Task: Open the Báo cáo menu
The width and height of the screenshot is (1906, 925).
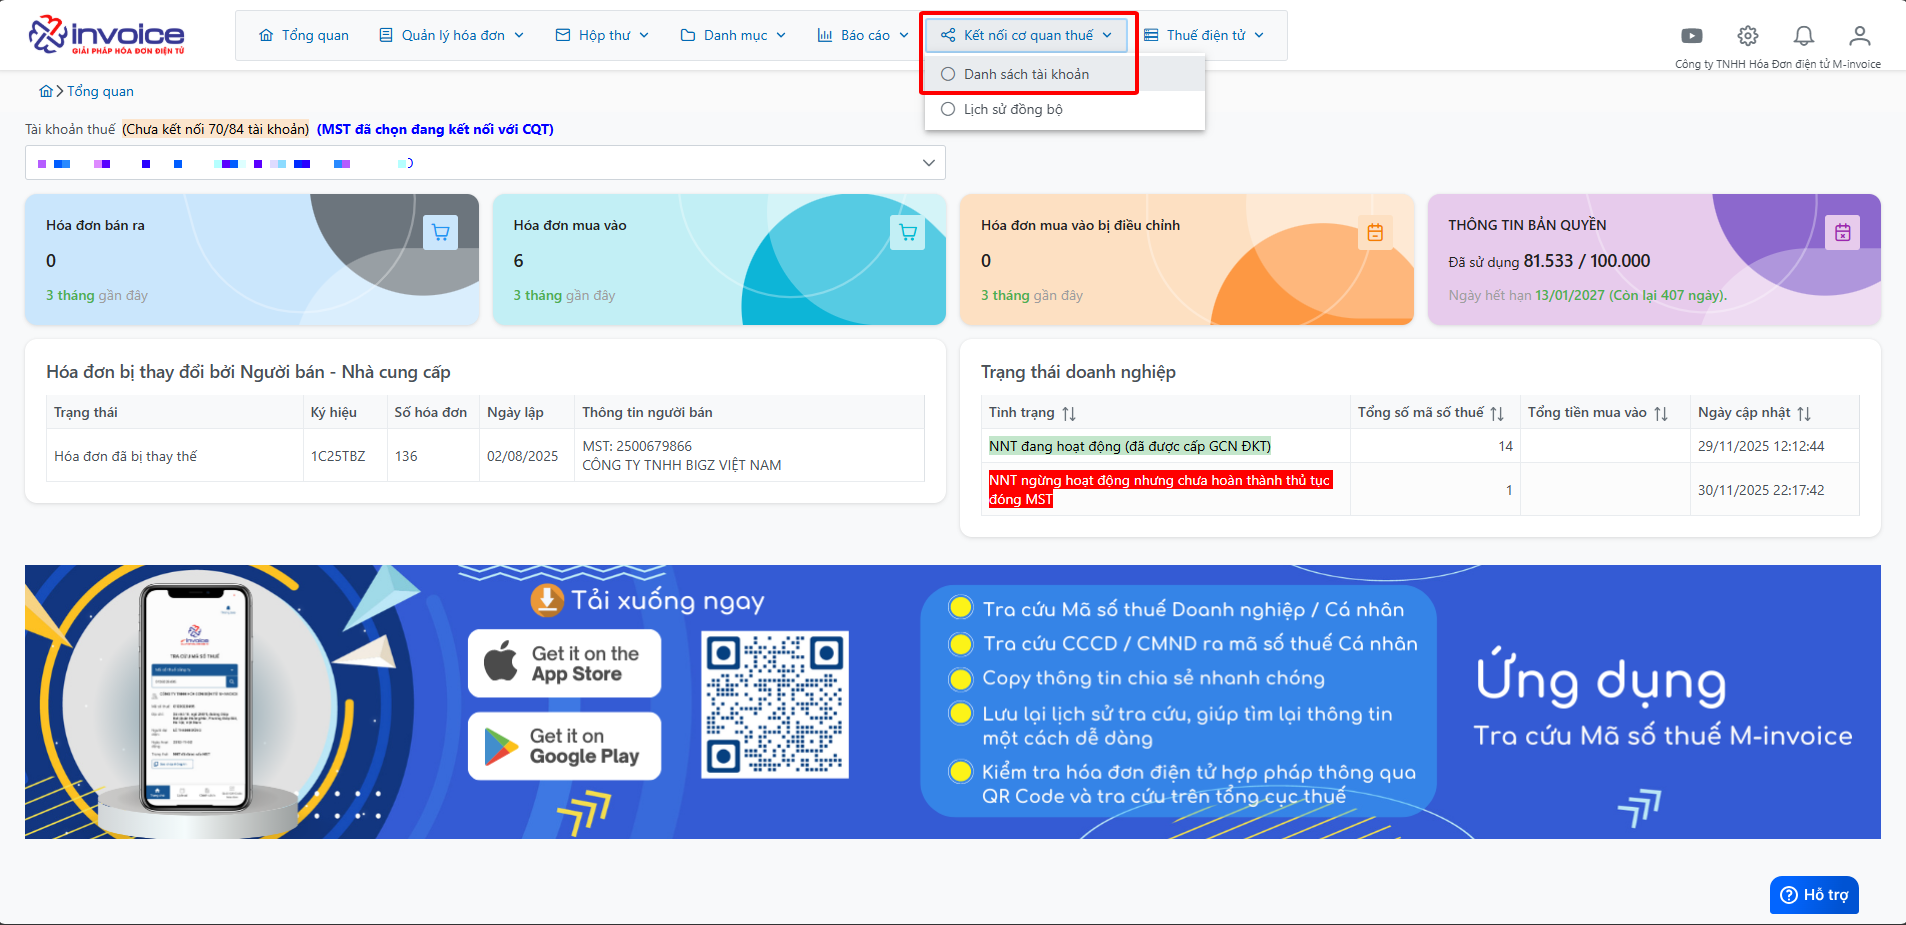Action: pyautogui.click(x=863, y=35)
